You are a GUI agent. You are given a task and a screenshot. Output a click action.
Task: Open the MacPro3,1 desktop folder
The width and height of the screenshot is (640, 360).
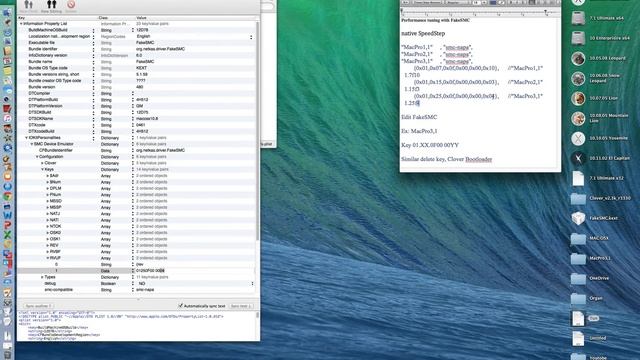[x=578, y=258]
